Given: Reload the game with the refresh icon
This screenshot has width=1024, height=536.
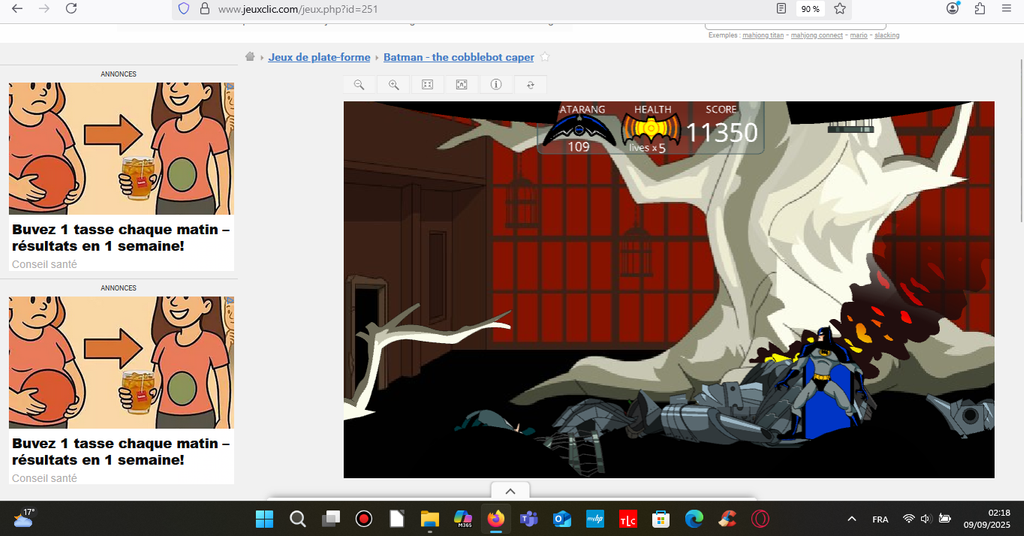Looking at the screenshot, I should (530, 85).
